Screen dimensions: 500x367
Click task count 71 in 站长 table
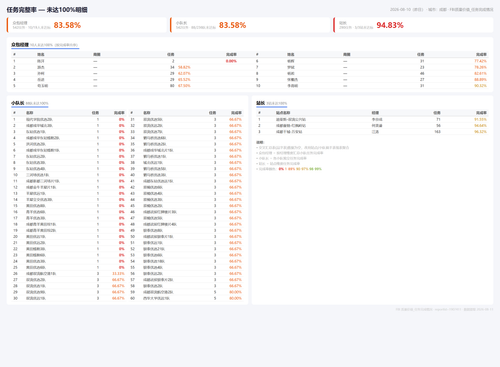pyautogui.click(x=438, y=119)
